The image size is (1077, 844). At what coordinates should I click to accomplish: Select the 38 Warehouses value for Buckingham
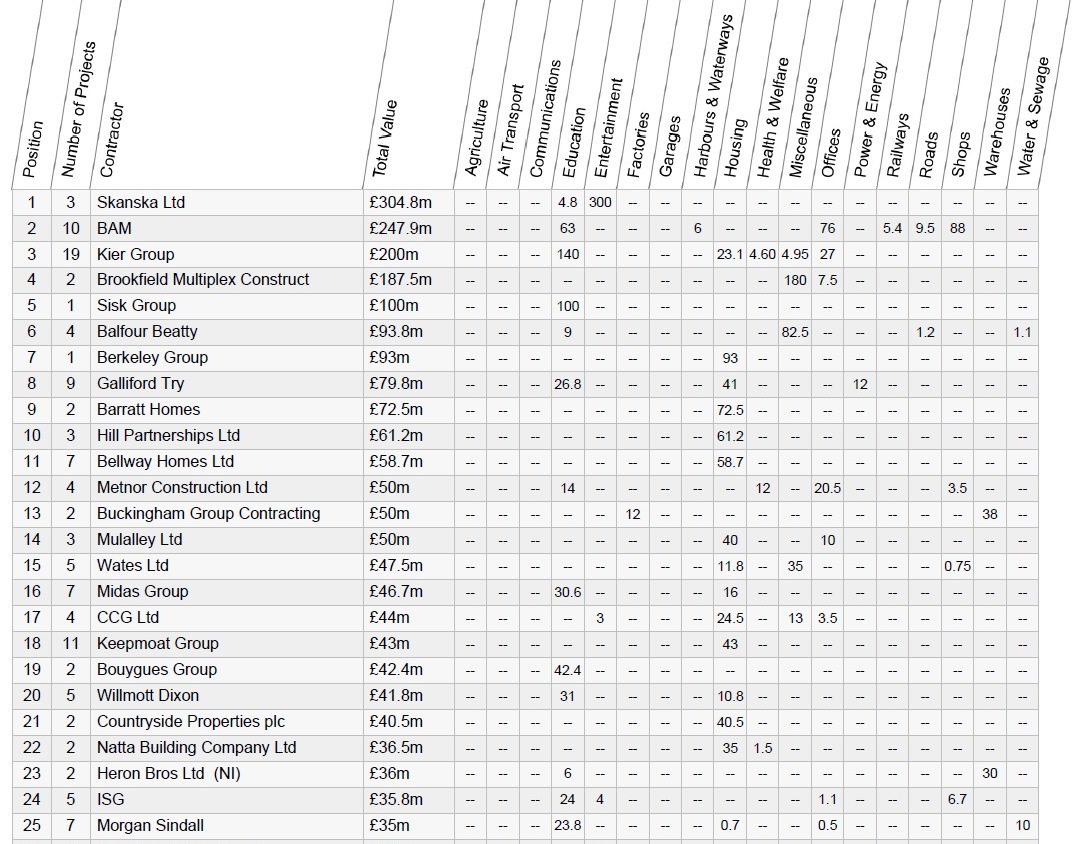990,514
